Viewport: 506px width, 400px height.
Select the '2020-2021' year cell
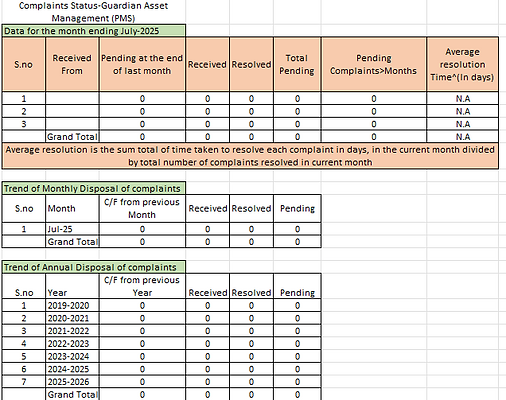pos(72,318)
